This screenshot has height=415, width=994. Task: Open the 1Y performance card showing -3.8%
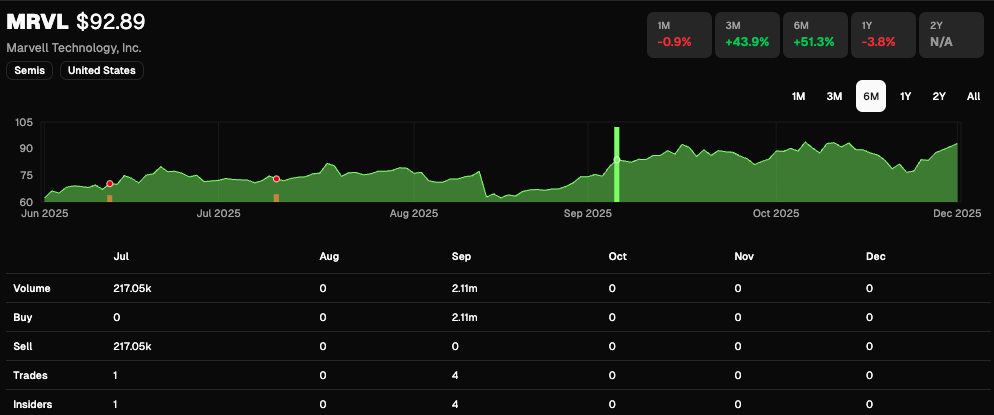pyautogui.click(x=882, y=35)
